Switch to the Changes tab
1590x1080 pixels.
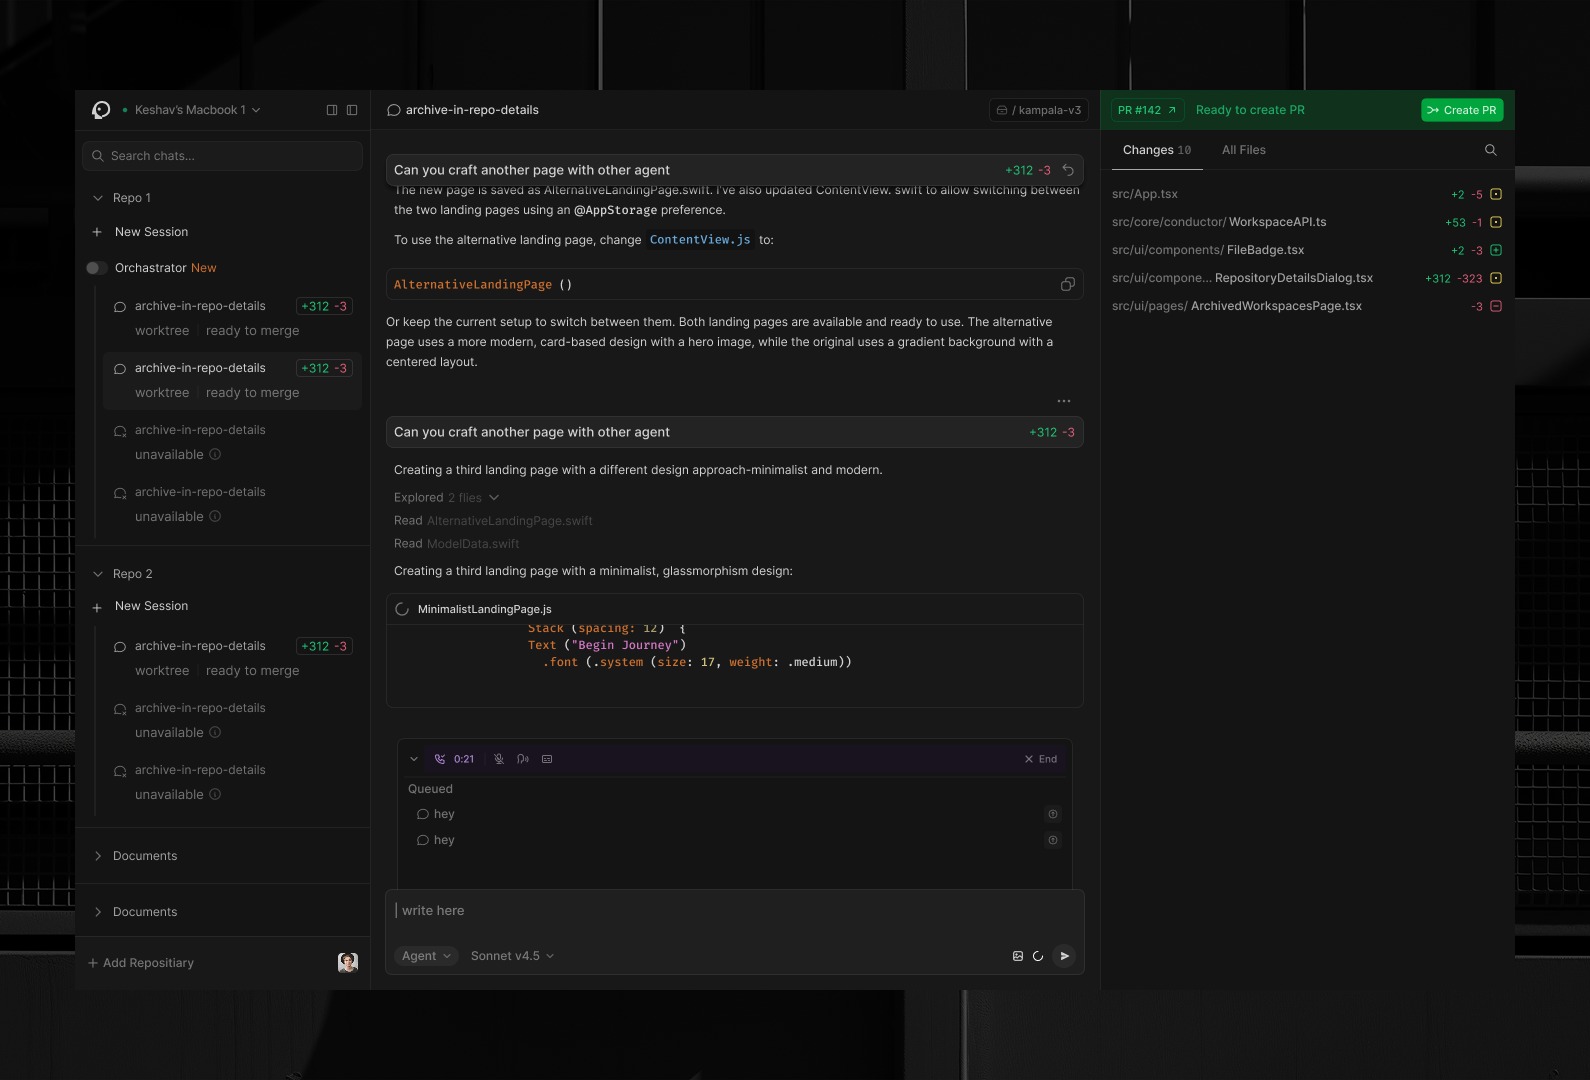click(x=1157, y=150)
